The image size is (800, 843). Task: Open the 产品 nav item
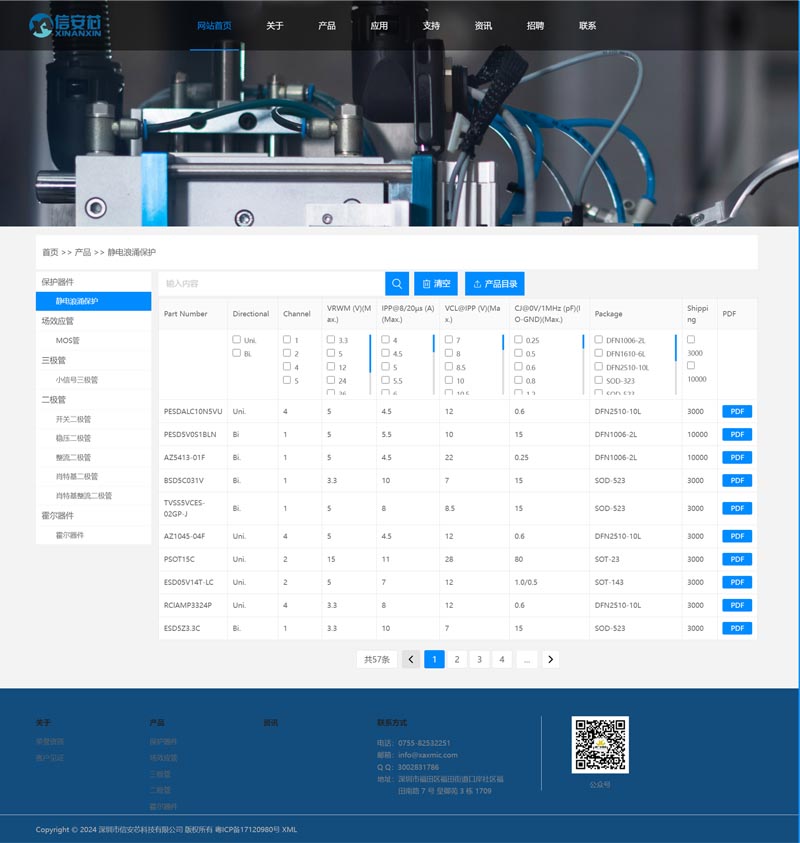coord(327,26)
